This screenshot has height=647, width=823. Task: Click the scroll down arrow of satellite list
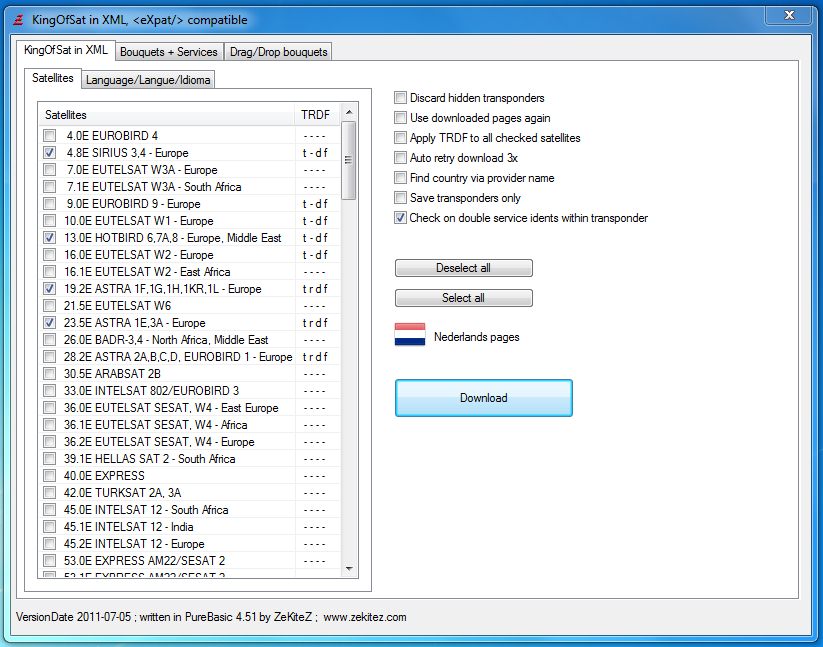pos(349,569)
